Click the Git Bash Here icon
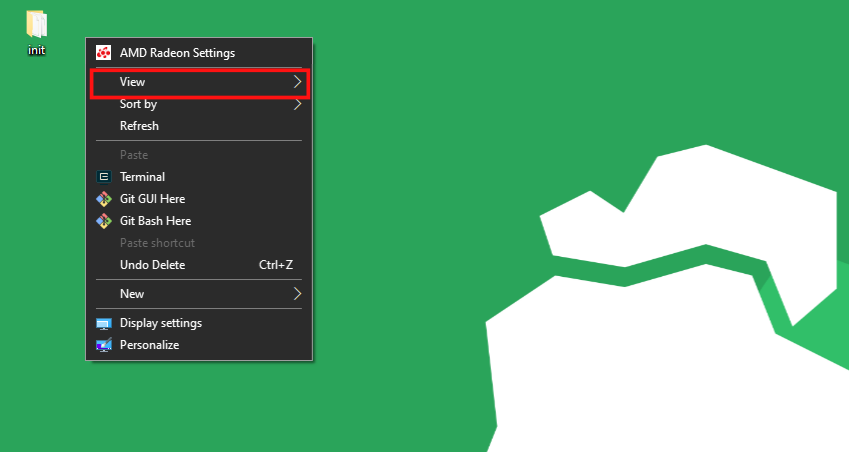Viewport: 849px width, 452px height. point(103,221)
